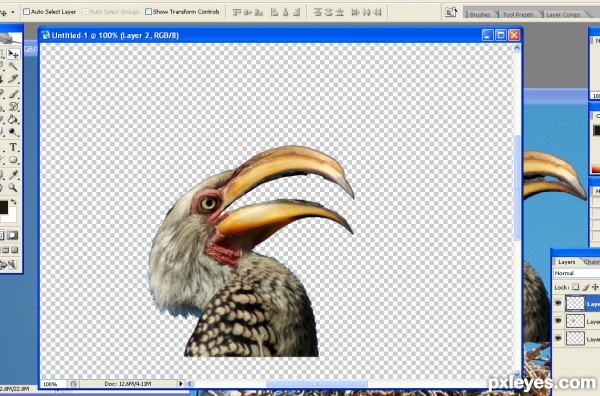This screenshot has width=600, height=396.
Task: Select the Slice tool
Action: (13, 79)
